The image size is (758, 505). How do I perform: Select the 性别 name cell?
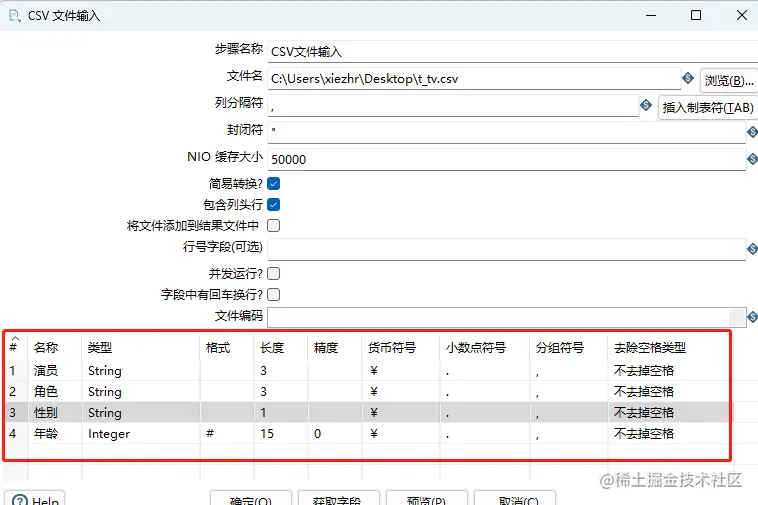[55, 413]
